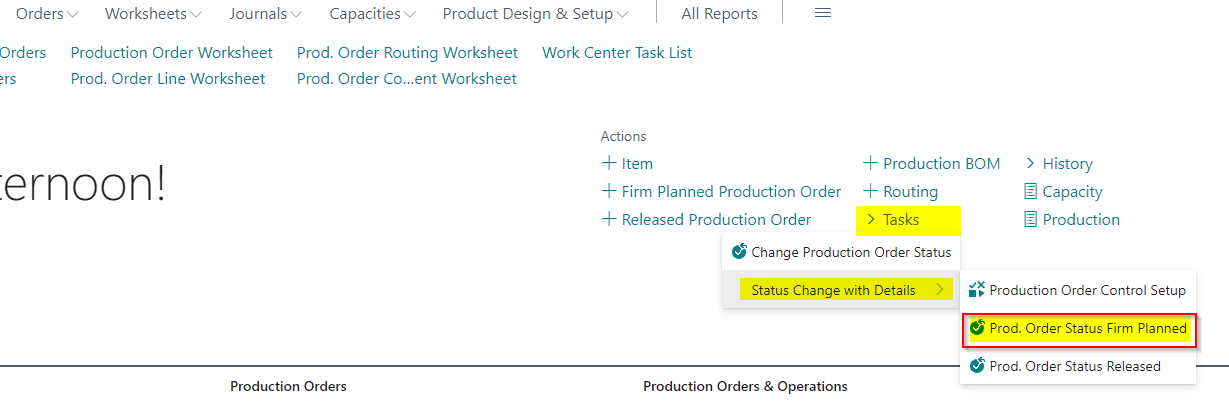Select Prod. Order Status Firm Planned
This screenshot has height=401, width=1229.
coord(1079,328)
